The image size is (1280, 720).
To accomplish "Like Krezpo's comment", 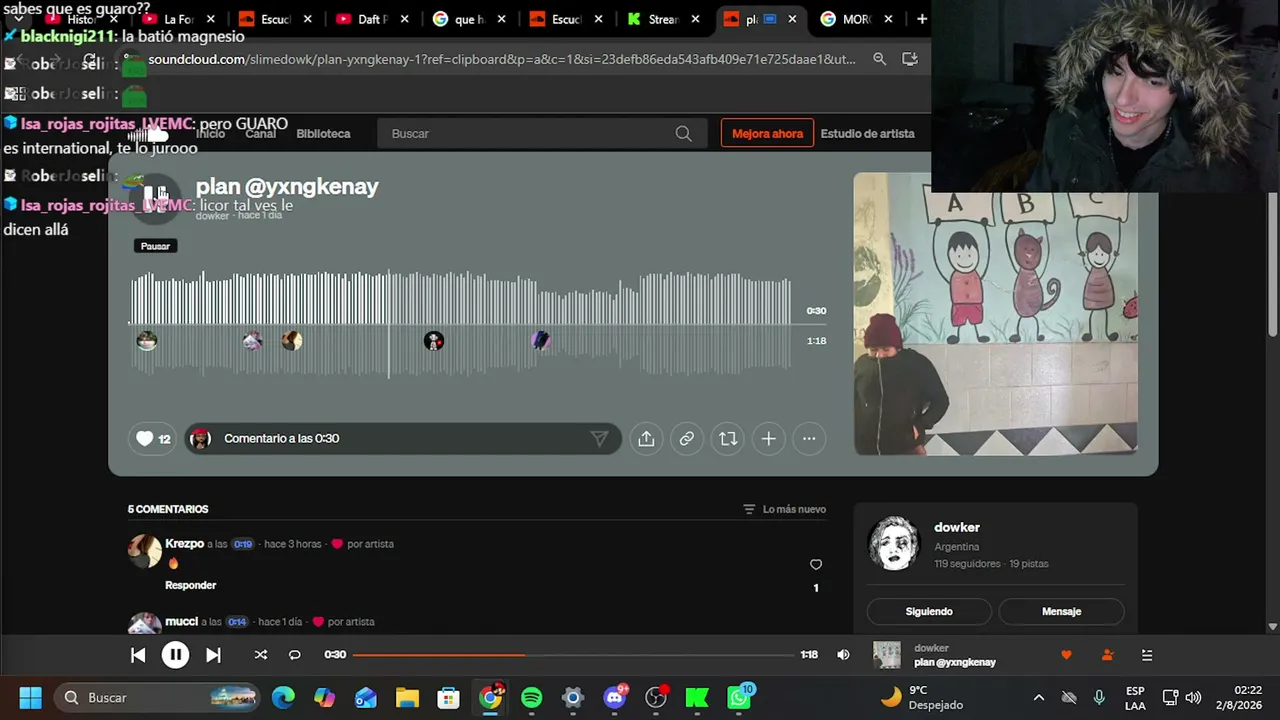I will point(816,565).
